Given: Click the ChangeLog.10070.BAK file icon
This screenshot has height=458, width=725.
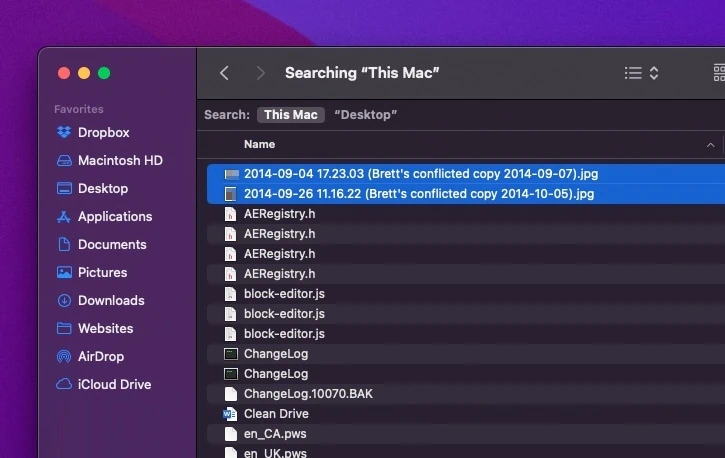Looking at the screenshot, I should [230, 394].
